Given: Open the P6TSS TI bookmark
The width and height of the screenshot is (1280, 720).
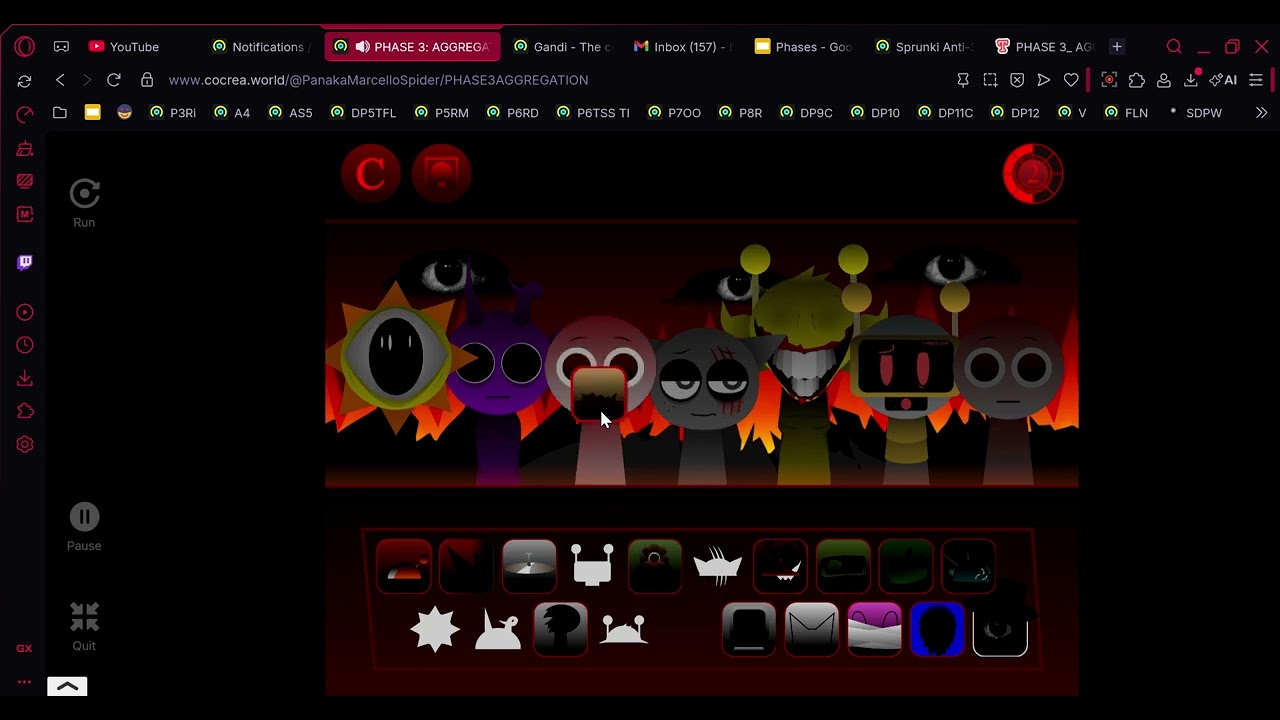Looking at the screenshot, I should [594, 113].
